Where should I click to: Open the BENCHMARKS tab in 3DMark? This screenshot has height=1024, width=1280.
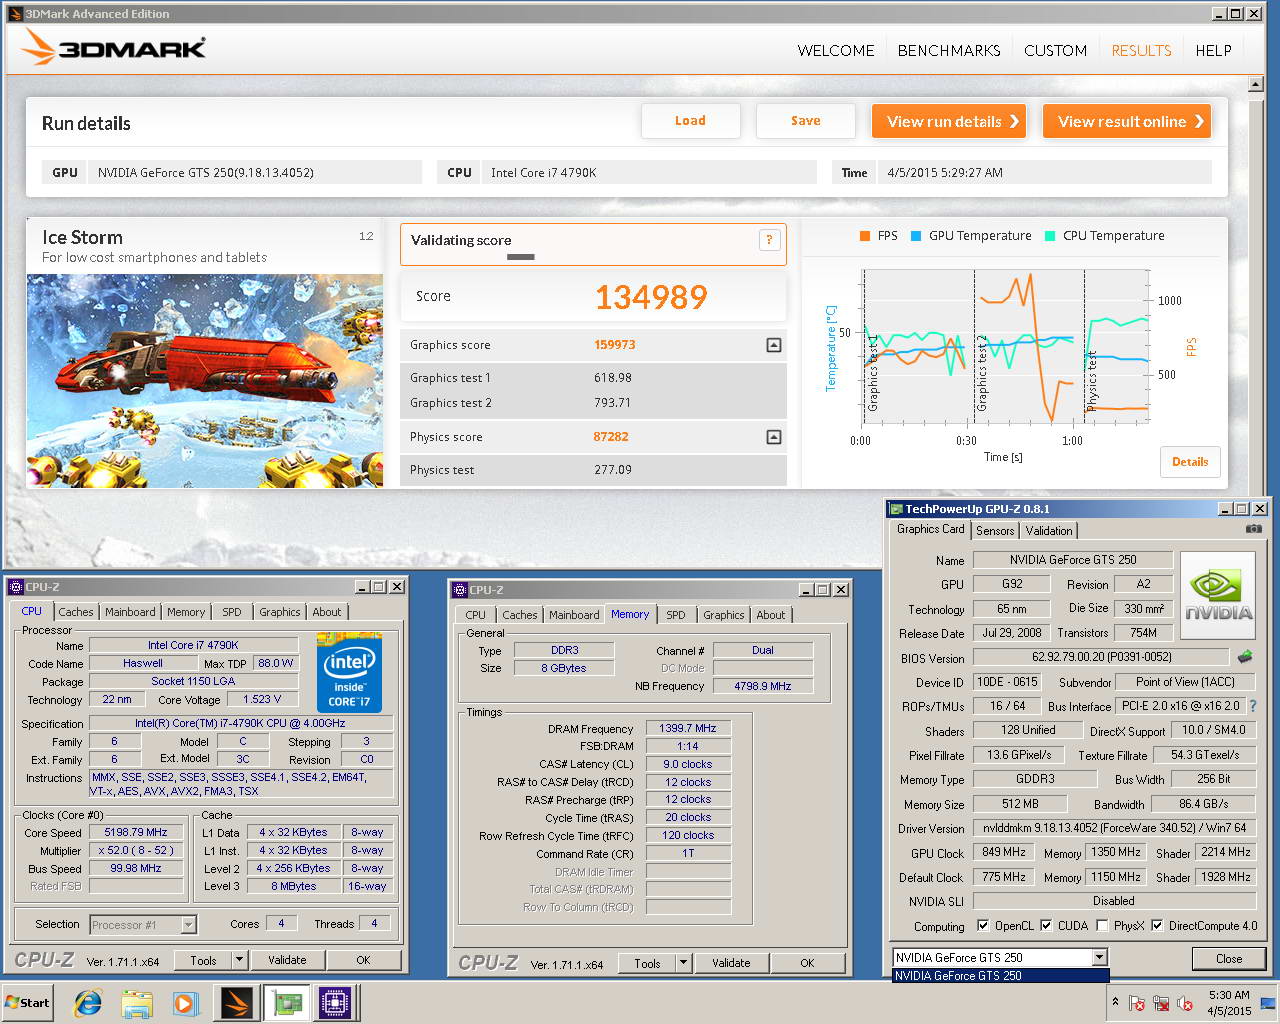949,50
